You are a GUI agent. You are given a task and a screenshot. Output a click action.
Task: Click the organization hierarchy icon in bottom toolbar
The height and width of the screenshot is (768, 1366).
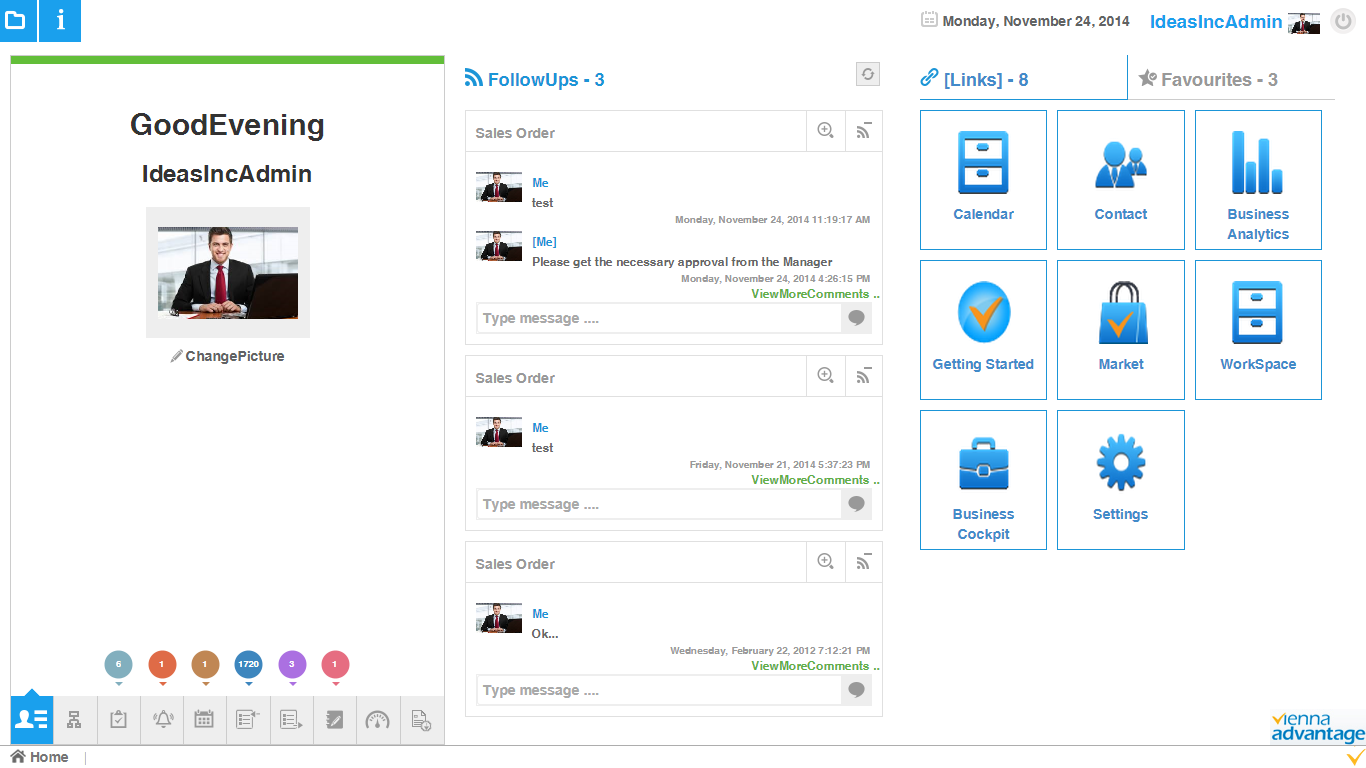point(75,719)
